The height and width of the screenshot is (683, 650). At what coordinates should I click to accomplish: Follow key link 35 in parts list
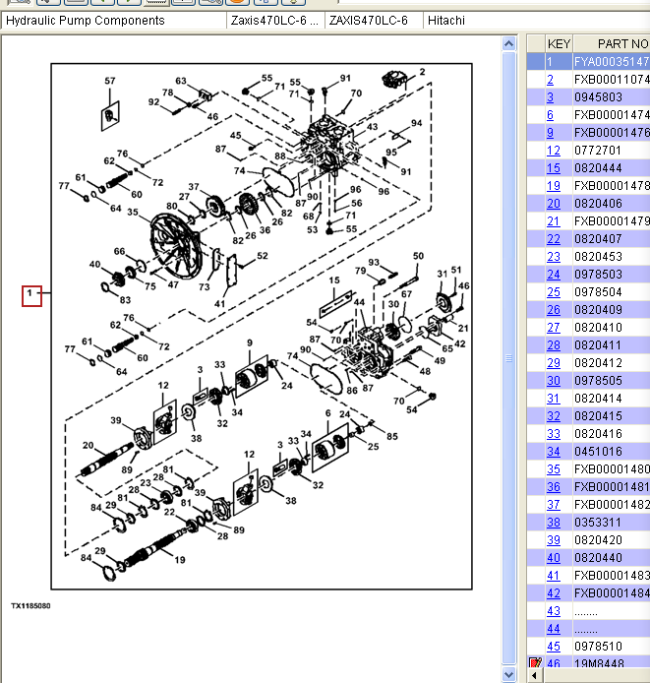(x=553, y=469)
